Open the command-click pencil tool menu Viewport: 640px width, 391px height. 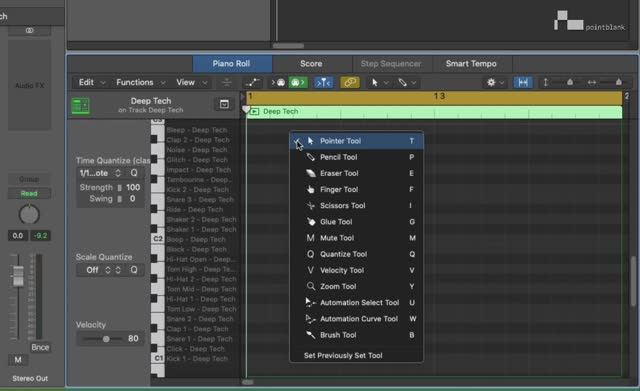tap(407, 83)
